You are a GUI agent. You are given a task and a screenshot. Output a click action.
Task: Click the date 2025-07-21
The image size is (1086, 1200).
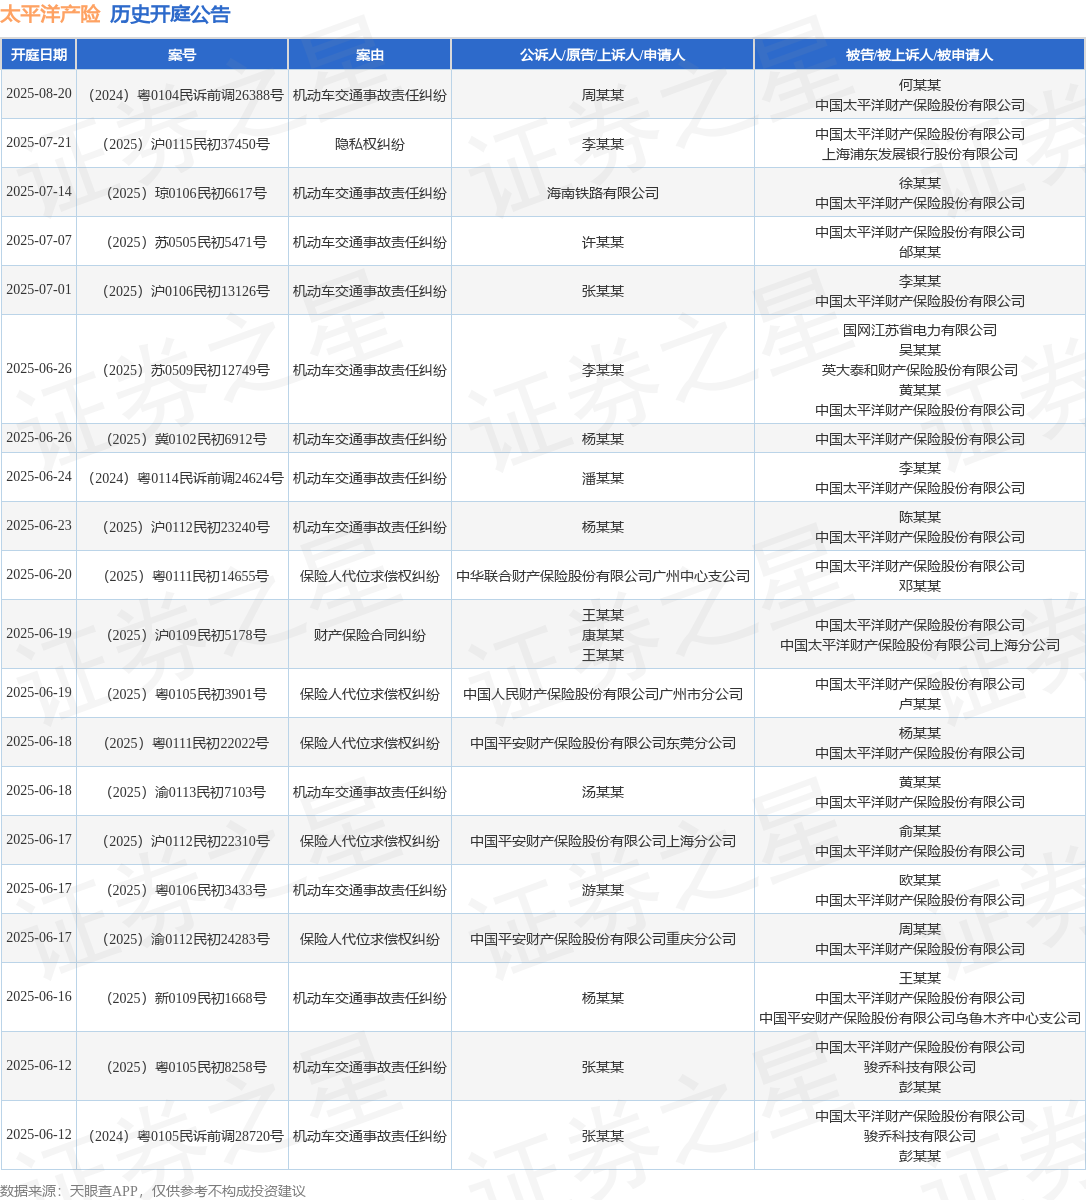(x=39, y=143)
